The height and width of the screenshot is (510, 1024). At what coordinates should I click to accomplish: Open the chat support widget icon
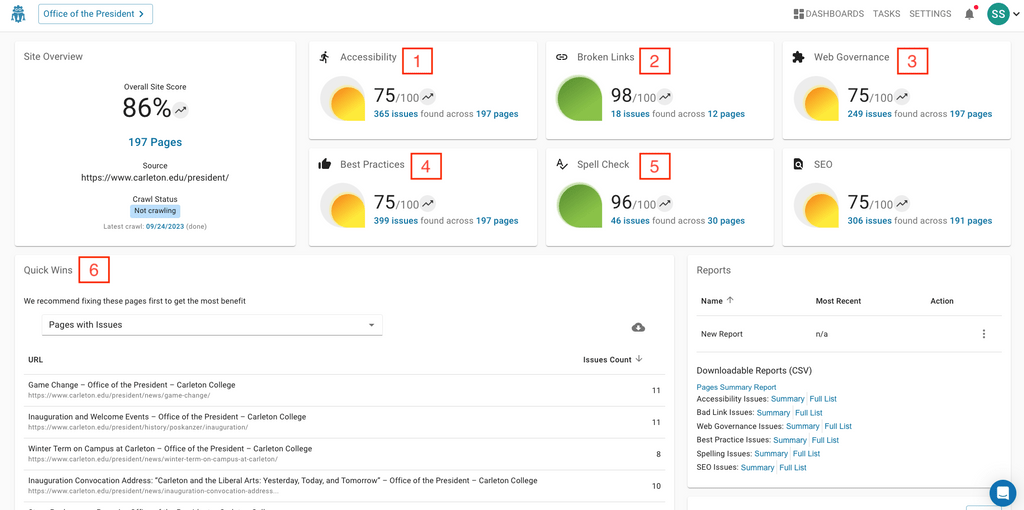(x=1002, y=492)
